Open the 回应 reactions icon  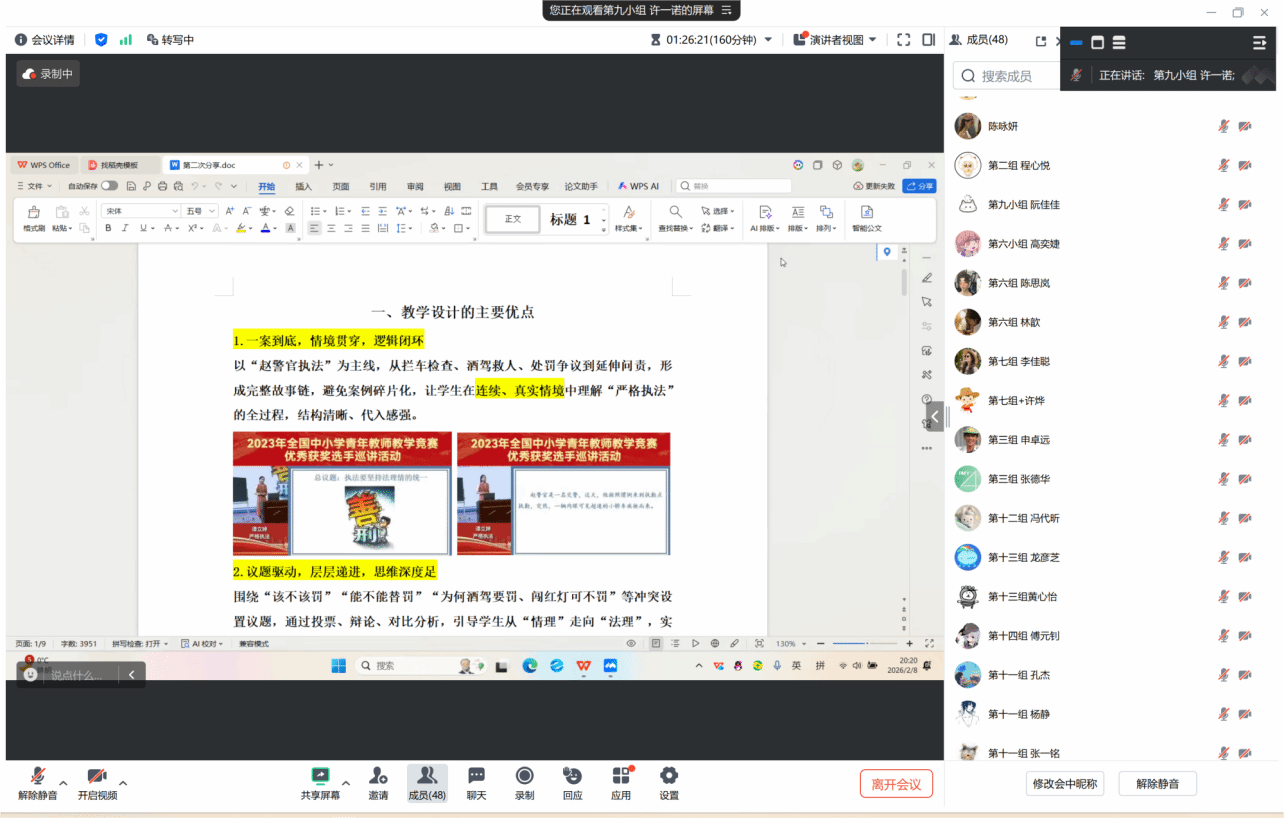[572, 783]
